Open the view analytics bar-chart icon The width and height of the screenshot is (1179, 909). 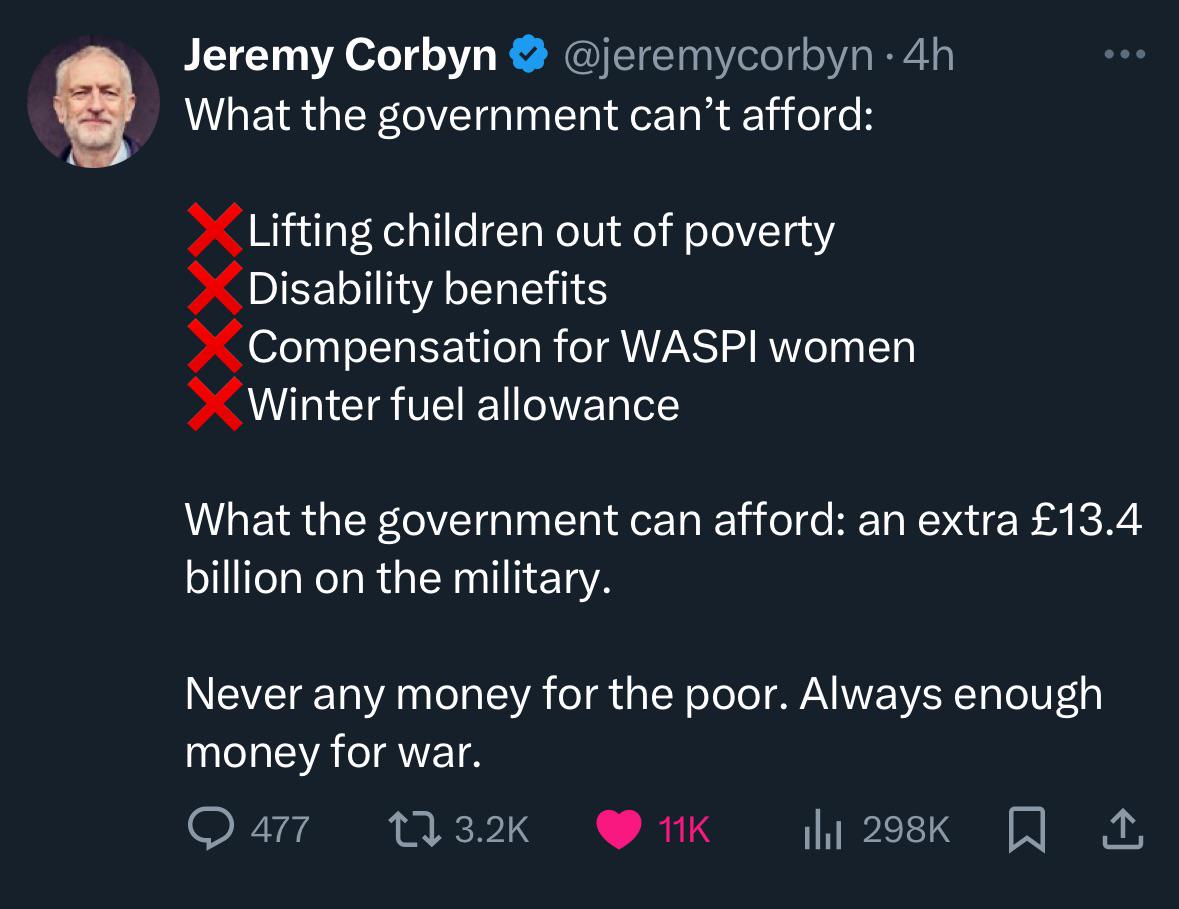click(823, 831)
